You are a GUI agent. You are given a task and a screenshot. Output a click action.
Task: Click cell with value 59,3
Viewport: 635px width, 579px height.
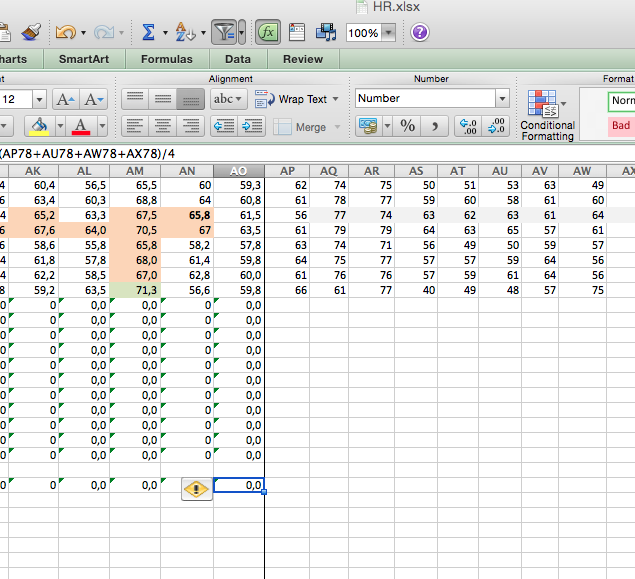tap(239, 185)
